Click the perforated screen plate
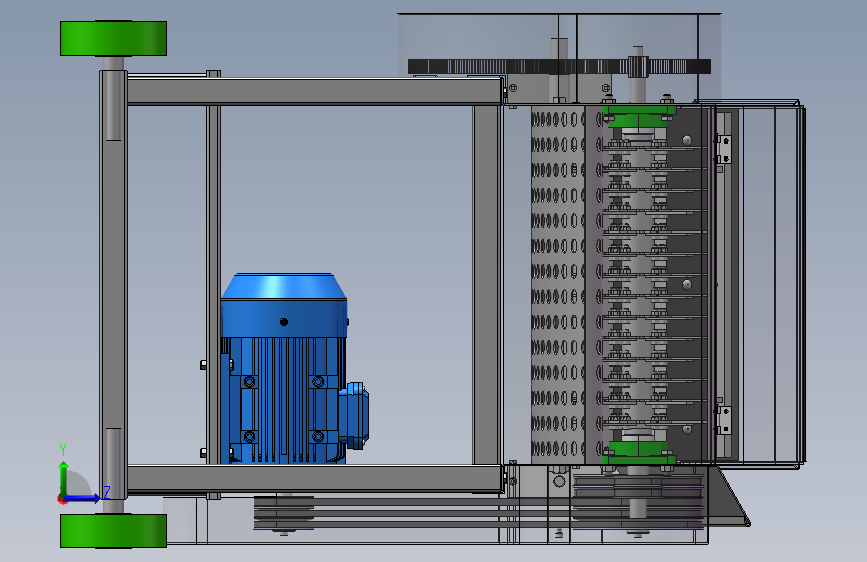867x562 pixels. point(558,285)
